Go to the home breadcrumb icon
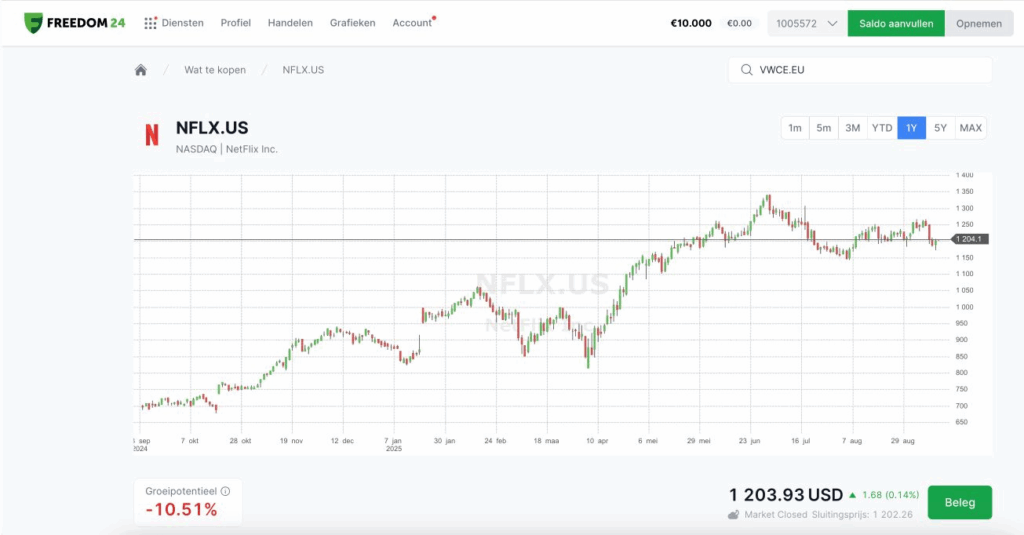The width and height of the screenshot is (1024, 535). click(141, 70)
